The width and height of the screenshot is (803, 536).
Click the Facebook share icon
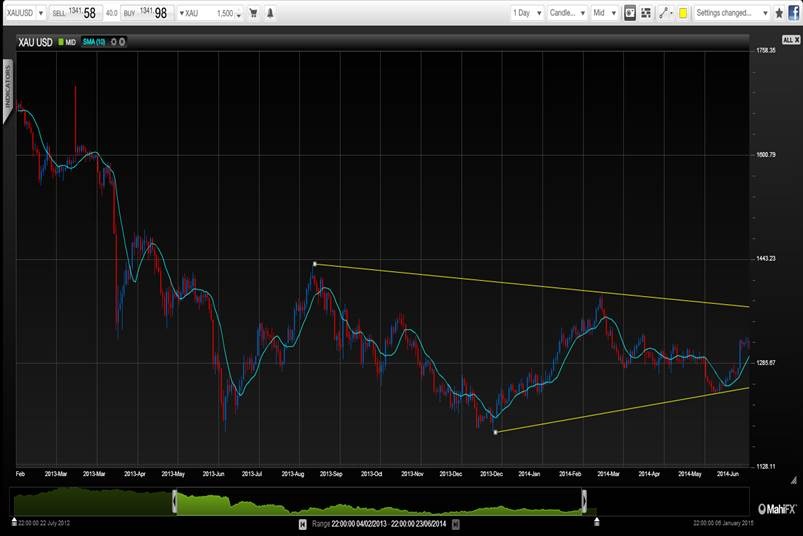(793, 14)
